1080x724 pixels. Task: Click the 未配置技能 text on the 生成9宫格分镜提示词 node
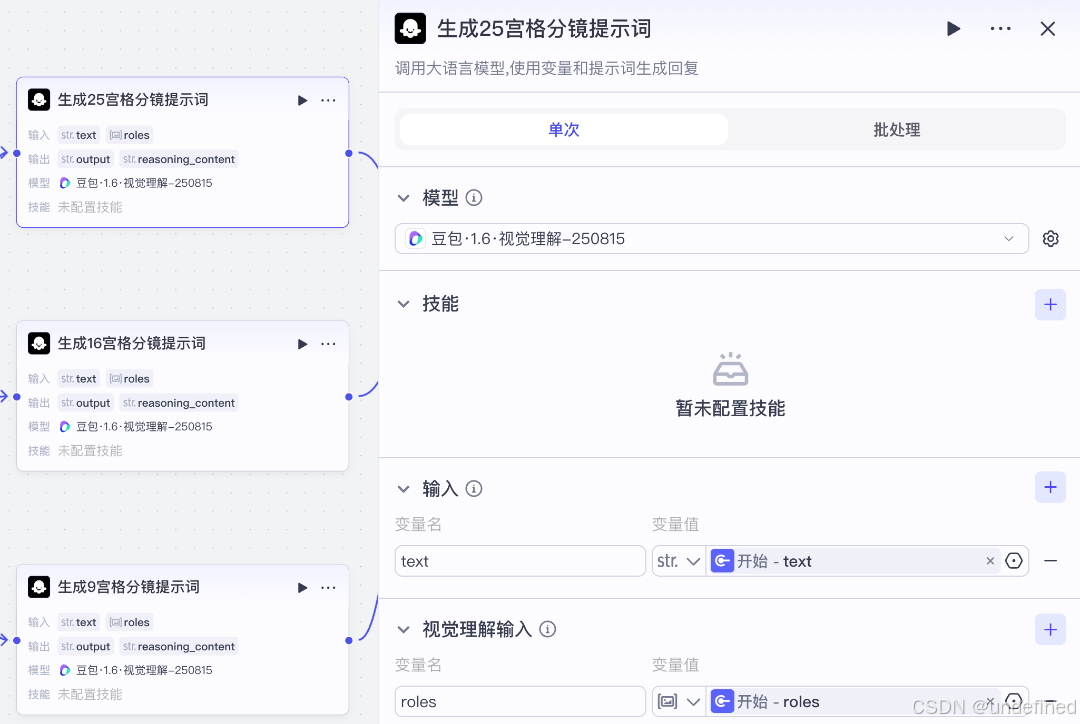click(x=90, y=694)
